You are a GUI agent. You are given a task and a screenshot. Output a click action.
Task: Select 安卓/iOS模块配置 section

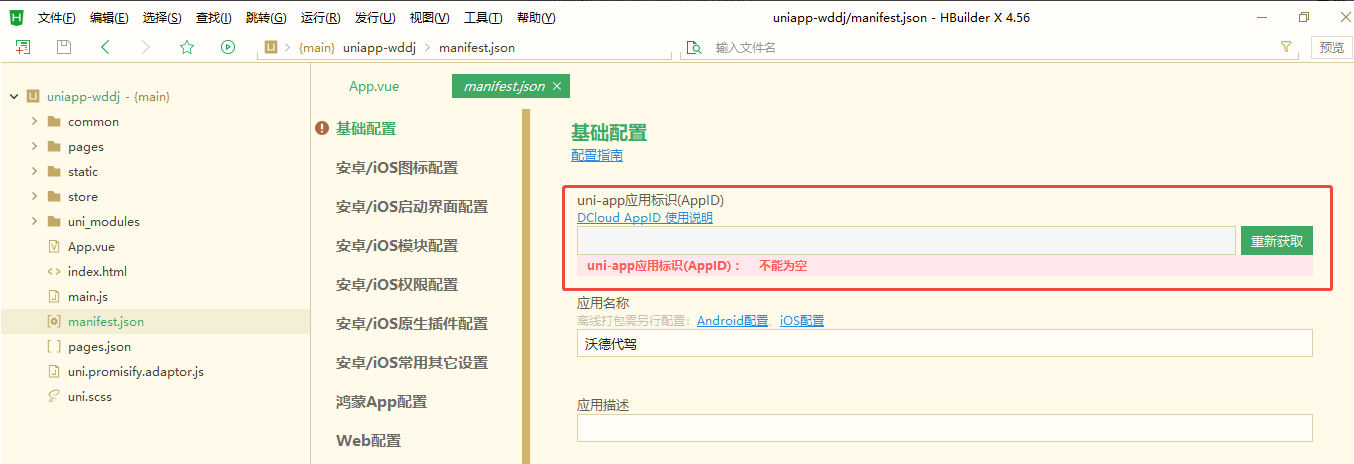[x=397, y=246]
